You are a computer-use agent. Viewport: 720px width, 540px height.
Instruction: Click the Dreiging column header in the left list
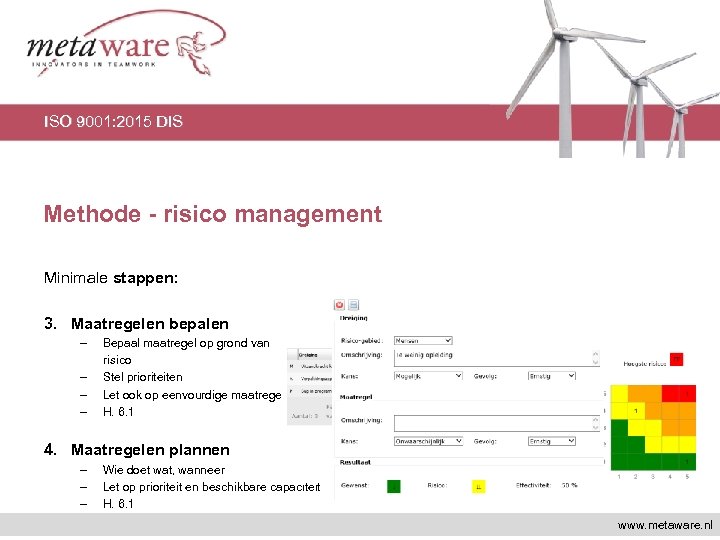click(x=314, y=355)
